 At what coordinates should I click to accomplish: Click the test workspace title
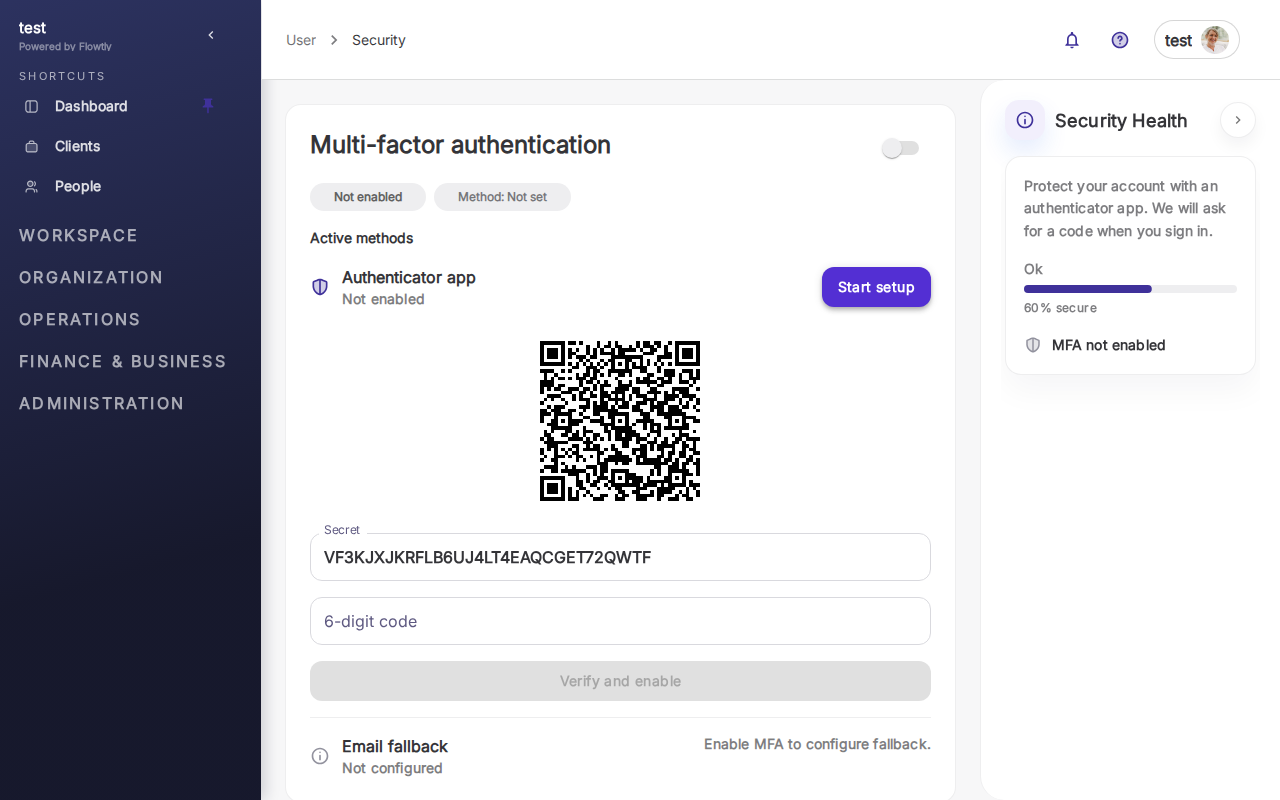[33, 28]
